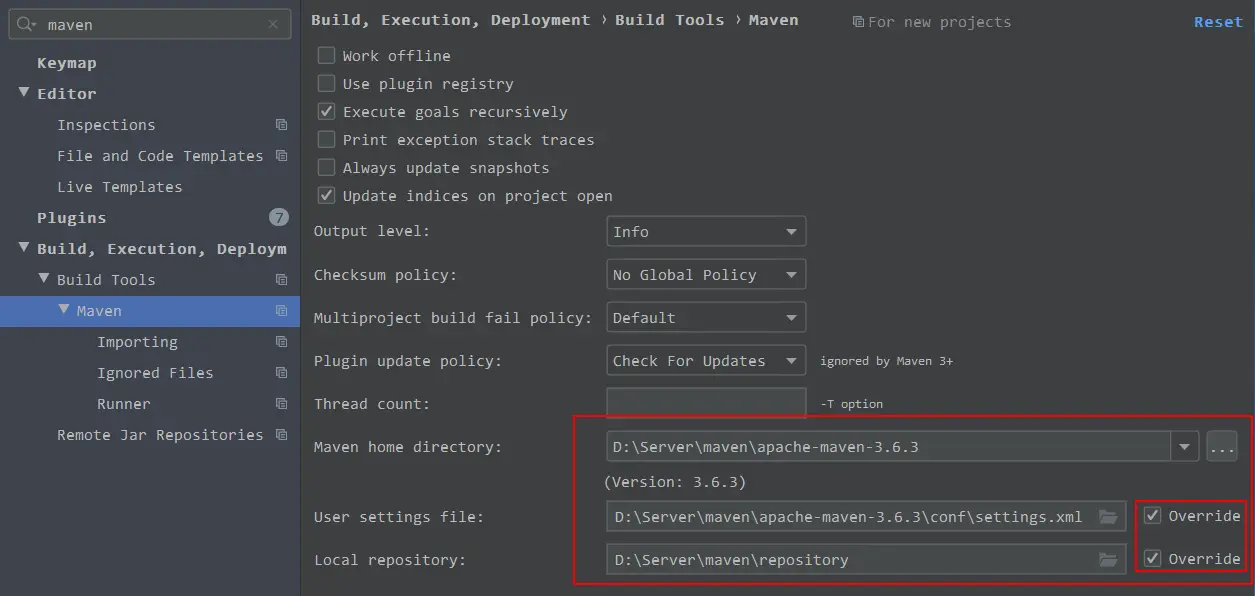Click the (Version: 3.6.3) text
The width and height of the screenshot is (1255, 596).
coord(675,482)
